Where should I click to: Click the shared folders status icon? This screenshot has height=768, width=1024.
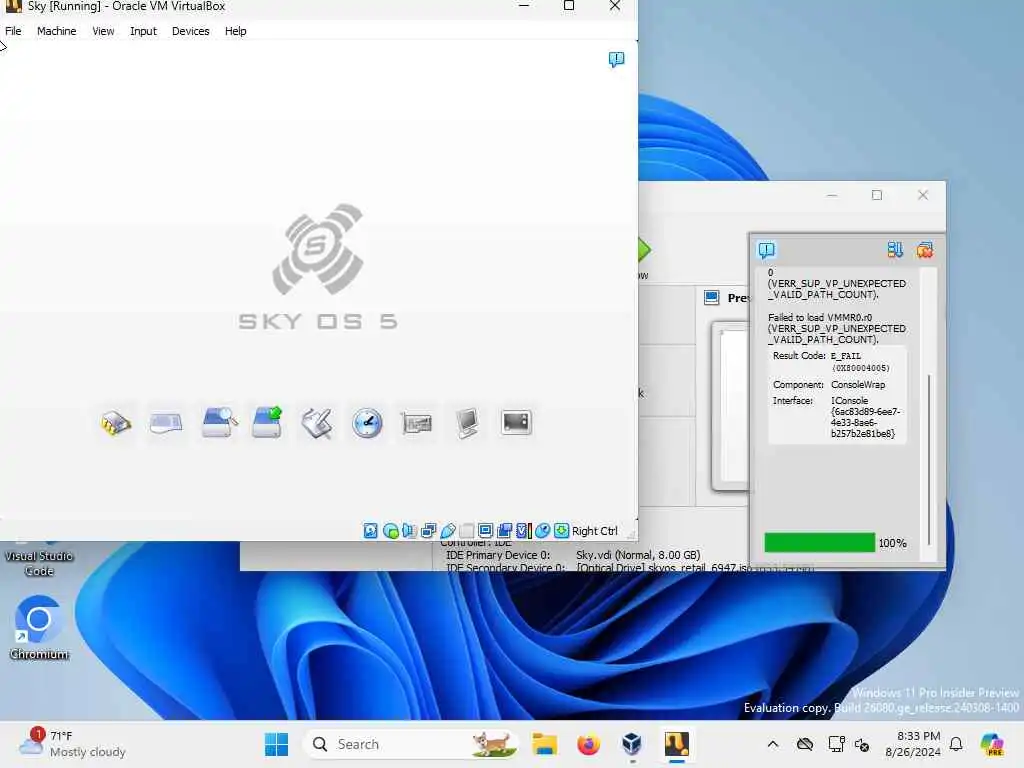pyautogui.click(x=466, y=531)
